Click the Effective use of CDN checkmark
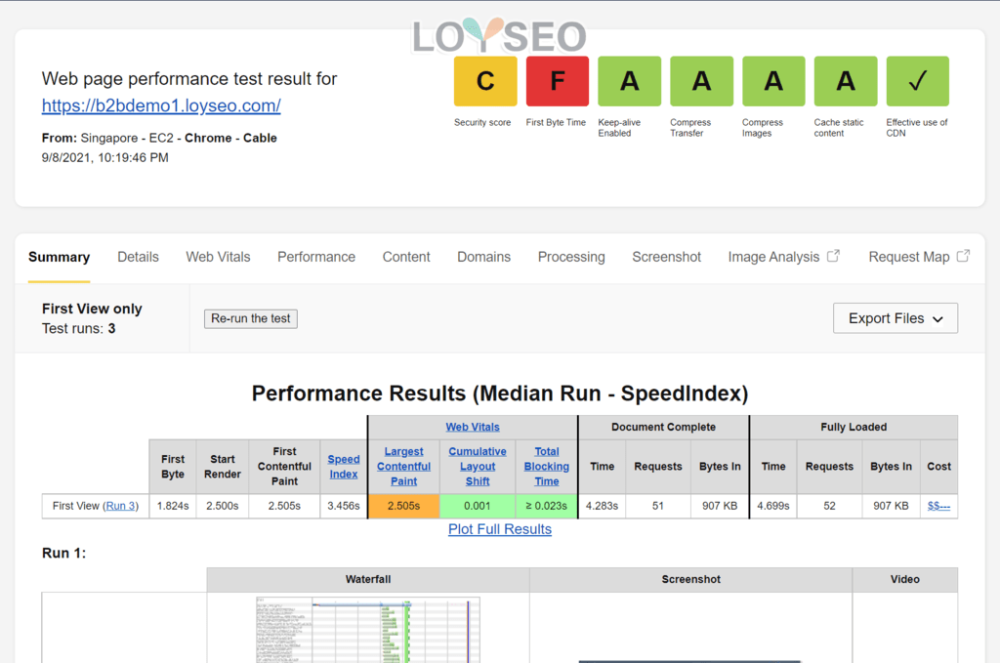The height and width of the screenshot is (663, 1000). pyautogui.click(x=918, y=81)
